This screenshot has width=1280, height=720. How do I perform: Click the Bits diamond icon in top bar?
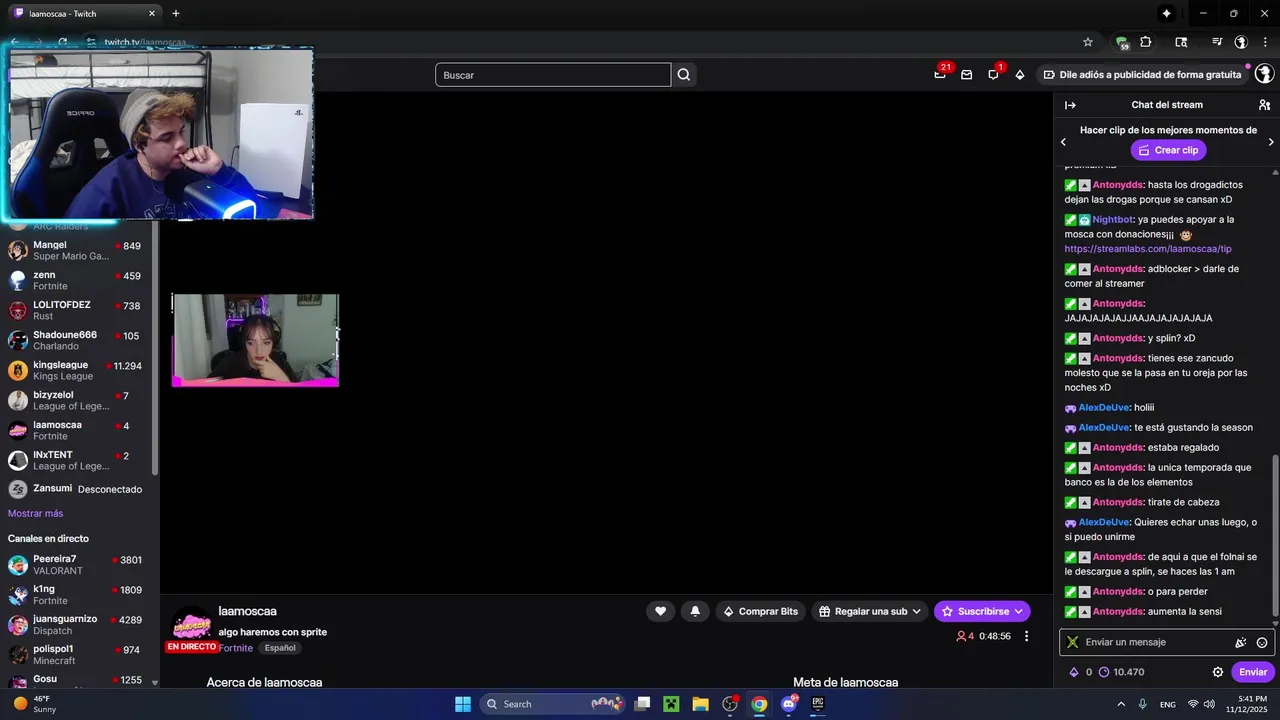tap(1020, 75)
